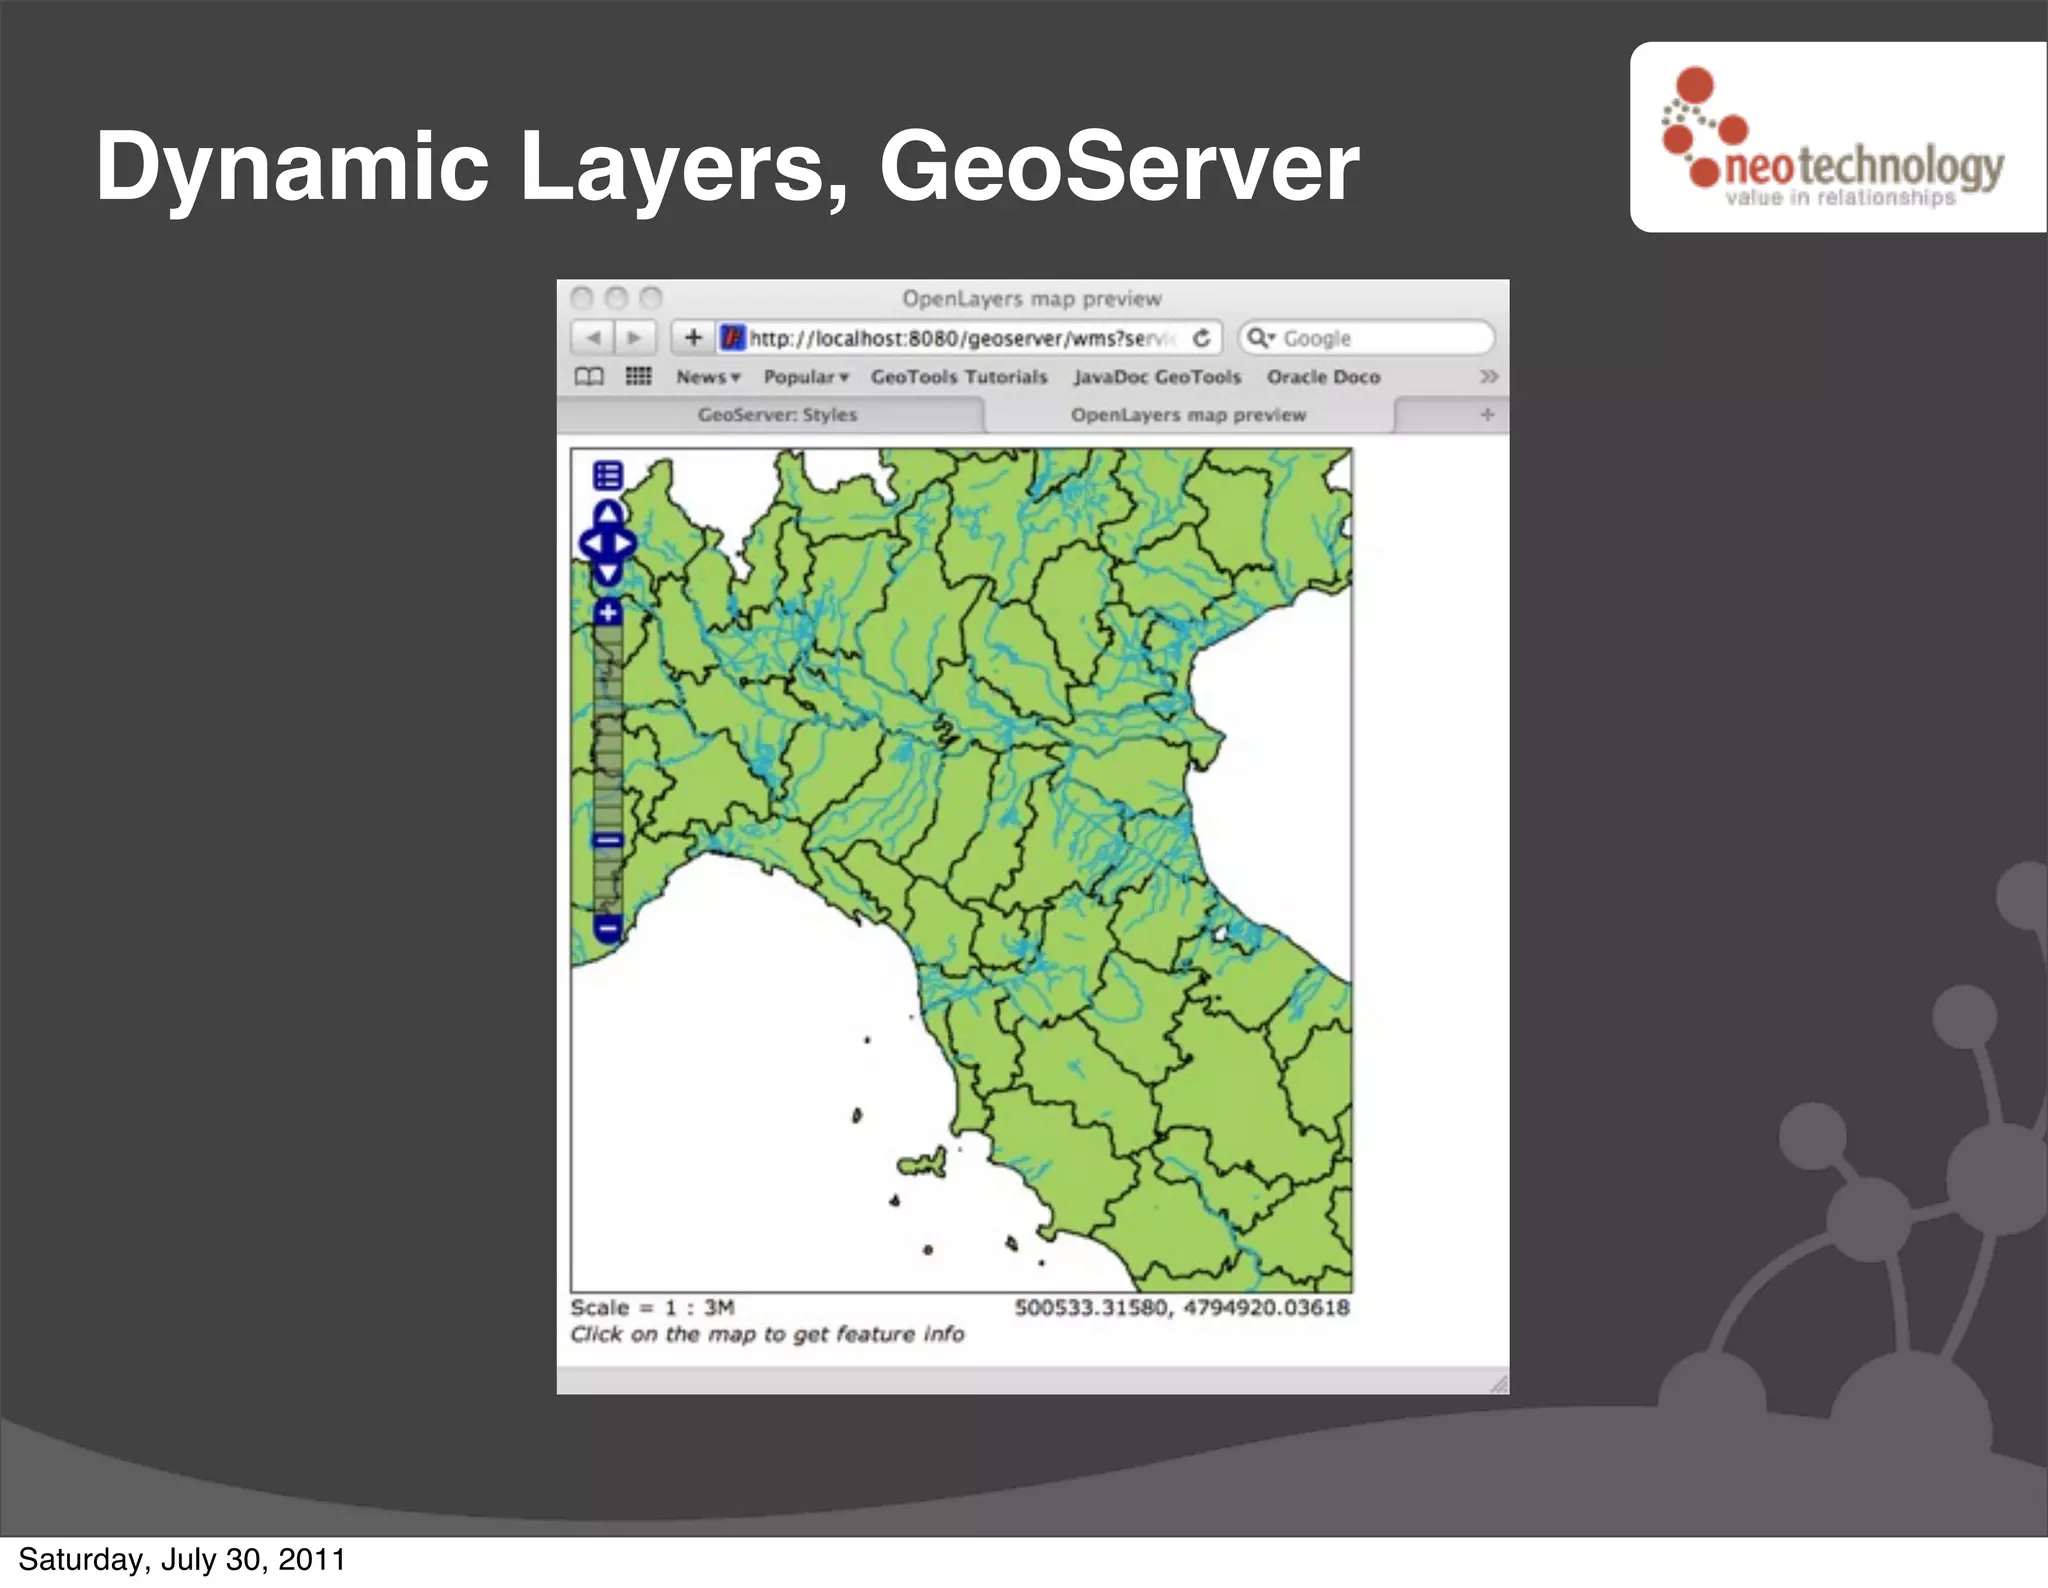Open the bookmarks book icon
Viewport: 2048px width, 1588px height.
point(589,377)
